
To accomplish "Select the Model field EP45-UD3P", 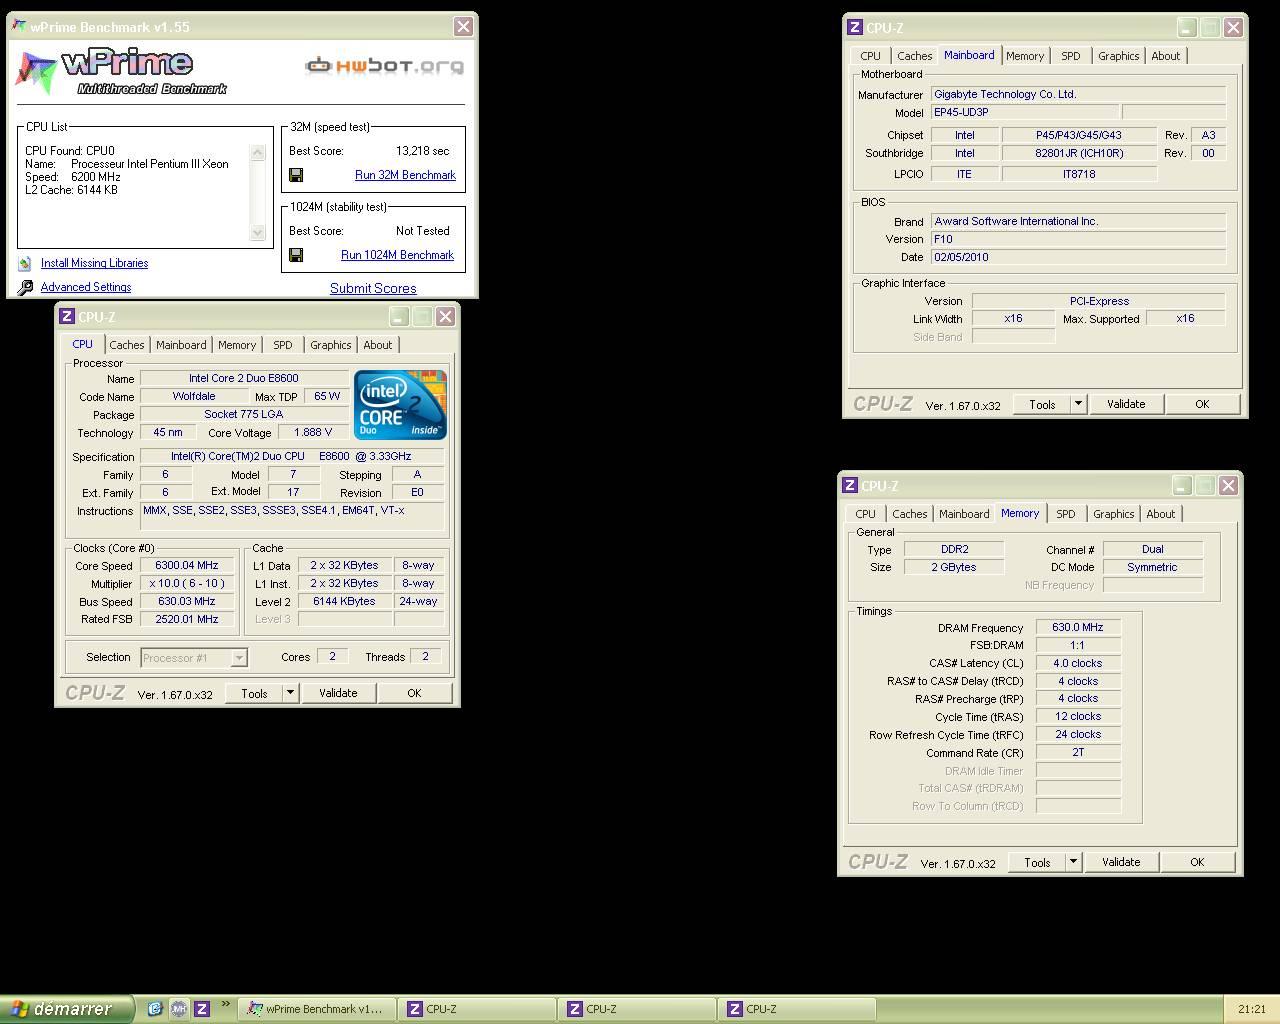I will (1025, 113).
